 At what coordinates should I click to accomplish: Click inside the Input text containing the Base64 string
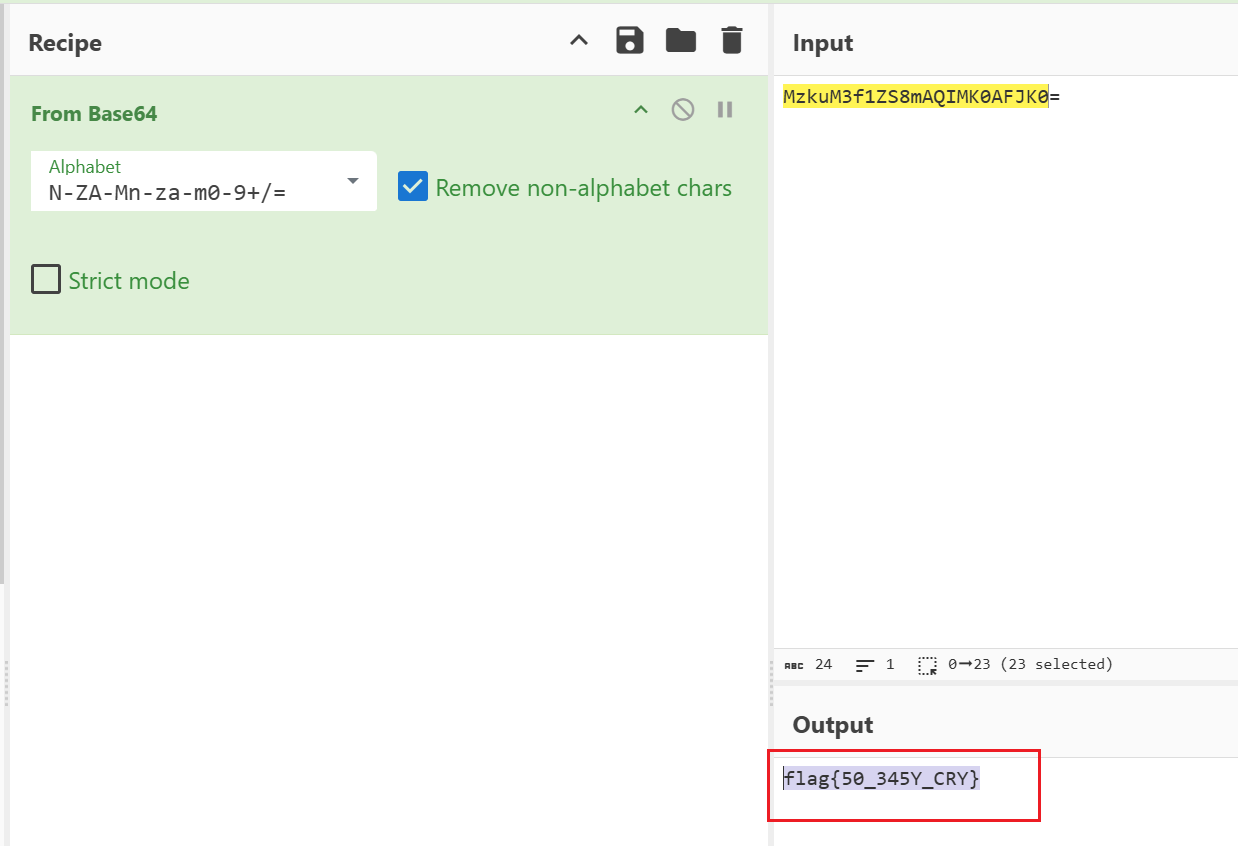coord(915,97)
